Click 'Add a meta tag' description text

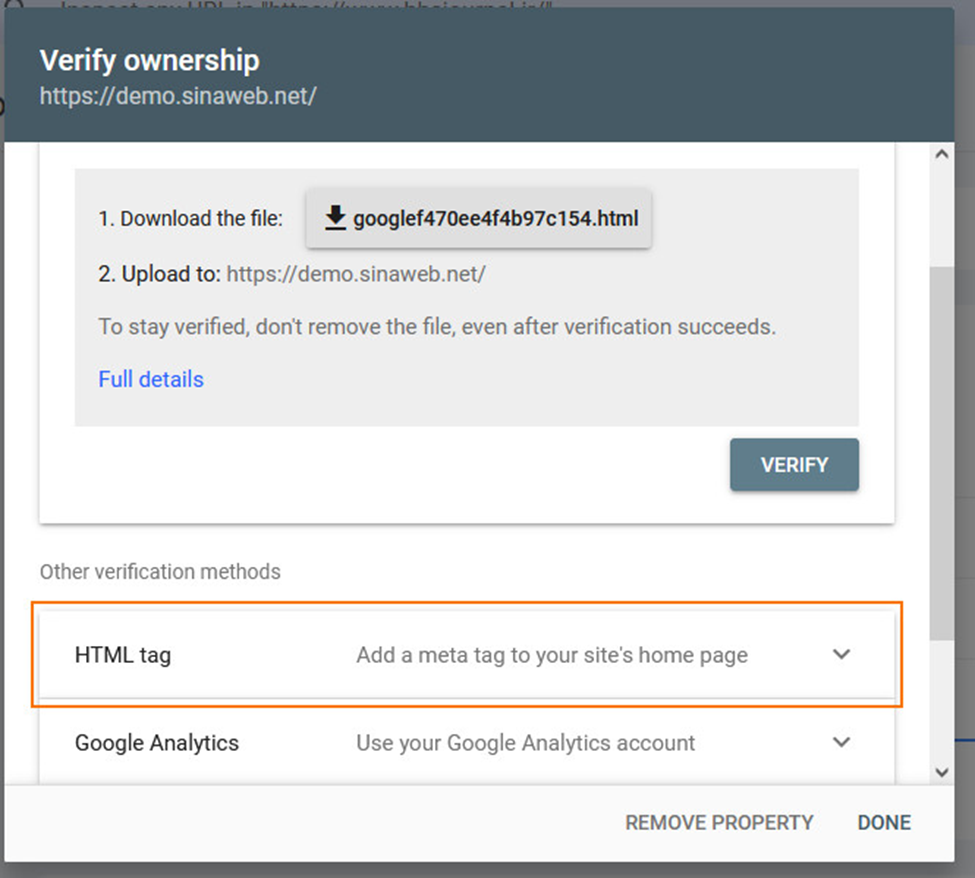[552, 656]
